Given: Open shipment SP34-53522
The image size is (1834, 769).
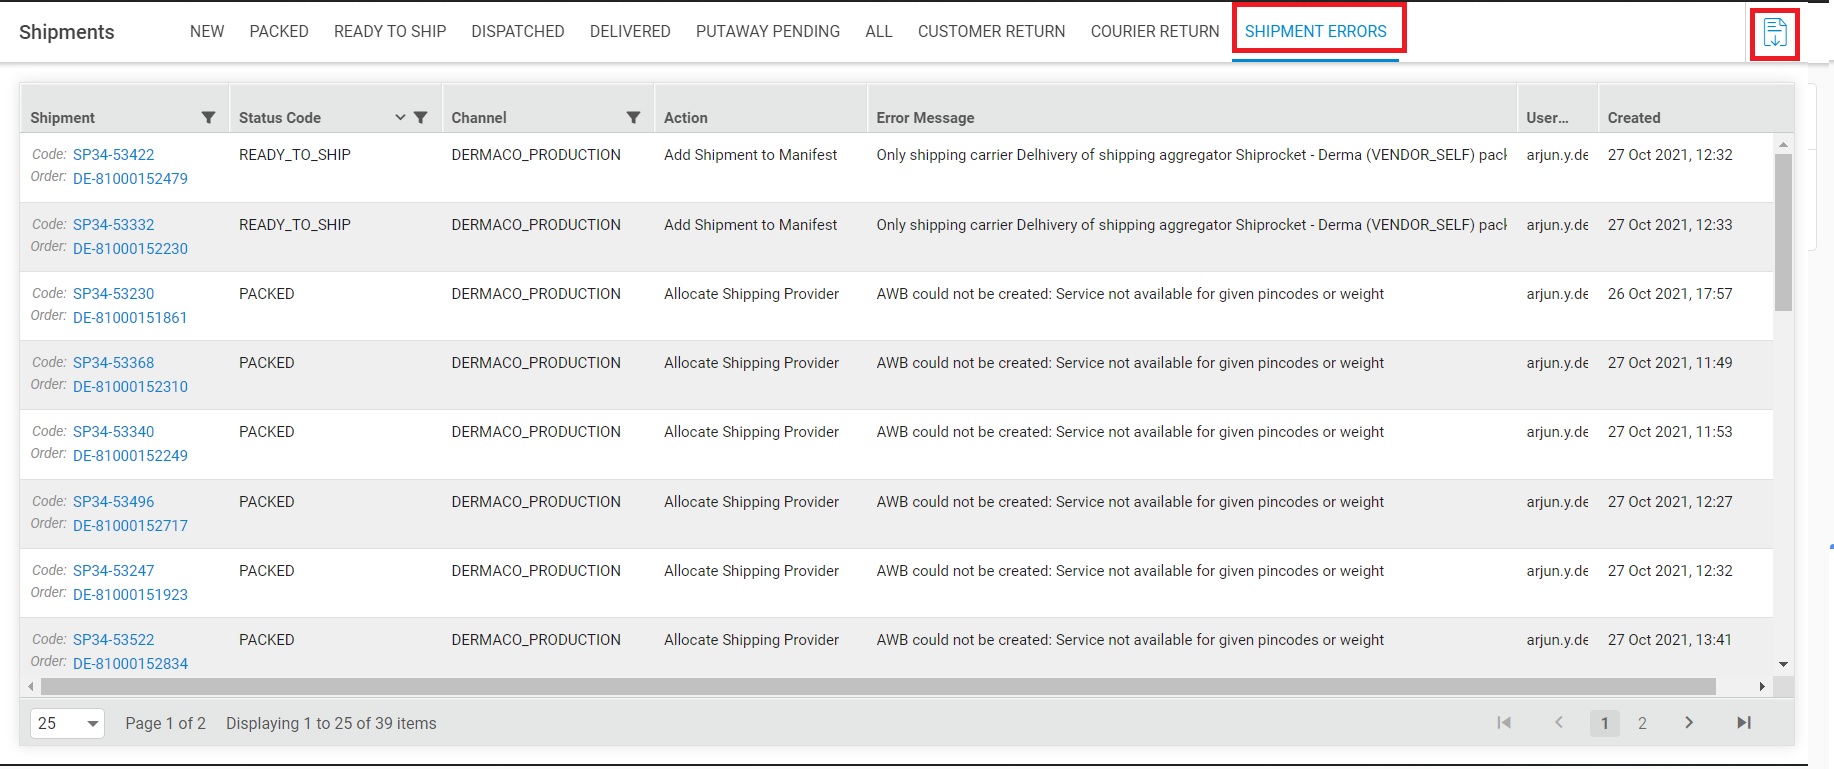Looking at the screenshot, I should click(114, 640).
